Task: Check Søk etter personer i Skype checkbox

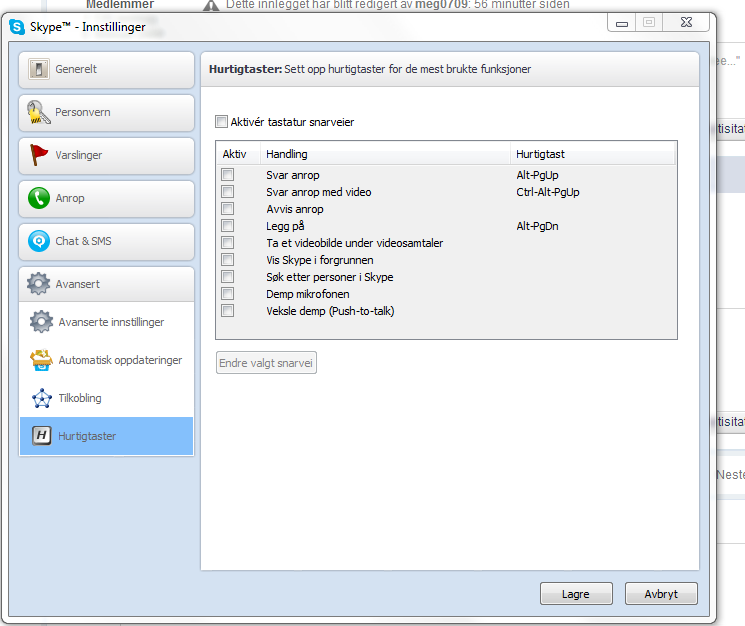Action: click(x=228, y=276)
